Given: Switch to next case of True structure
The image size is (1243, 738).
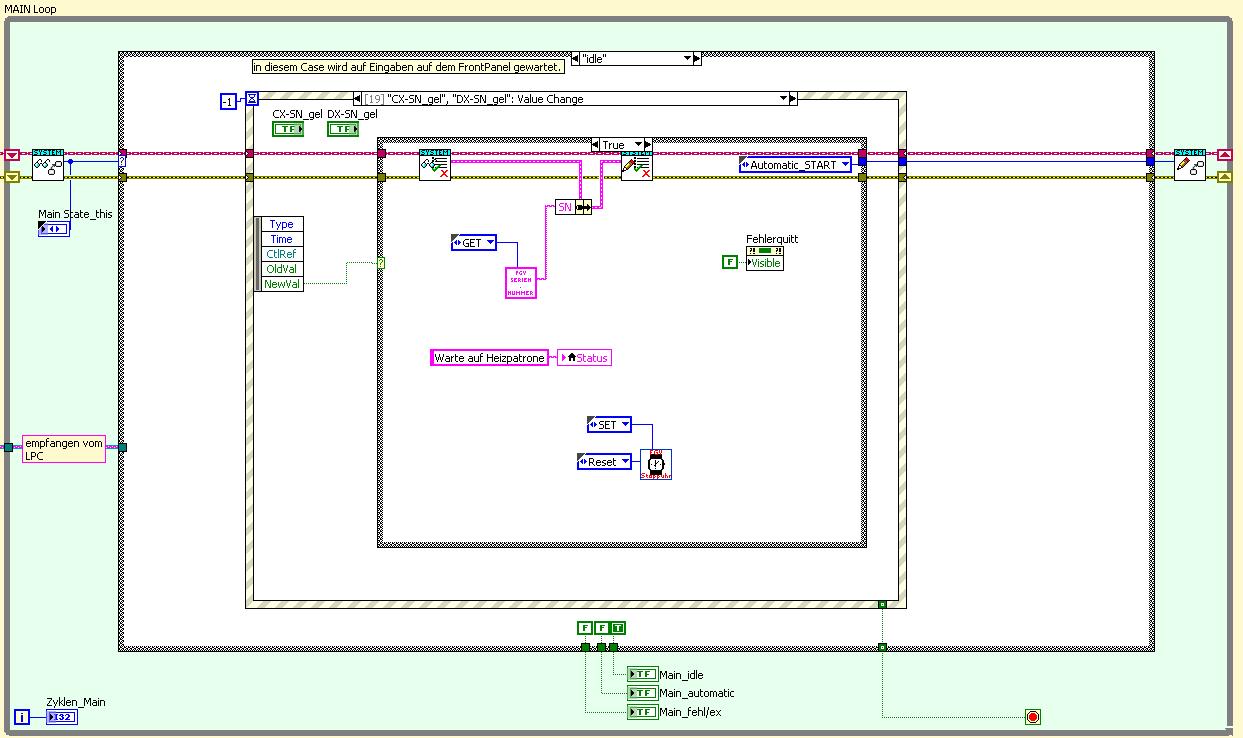Looking at the screenshot, I should click(x=646, y=145).
